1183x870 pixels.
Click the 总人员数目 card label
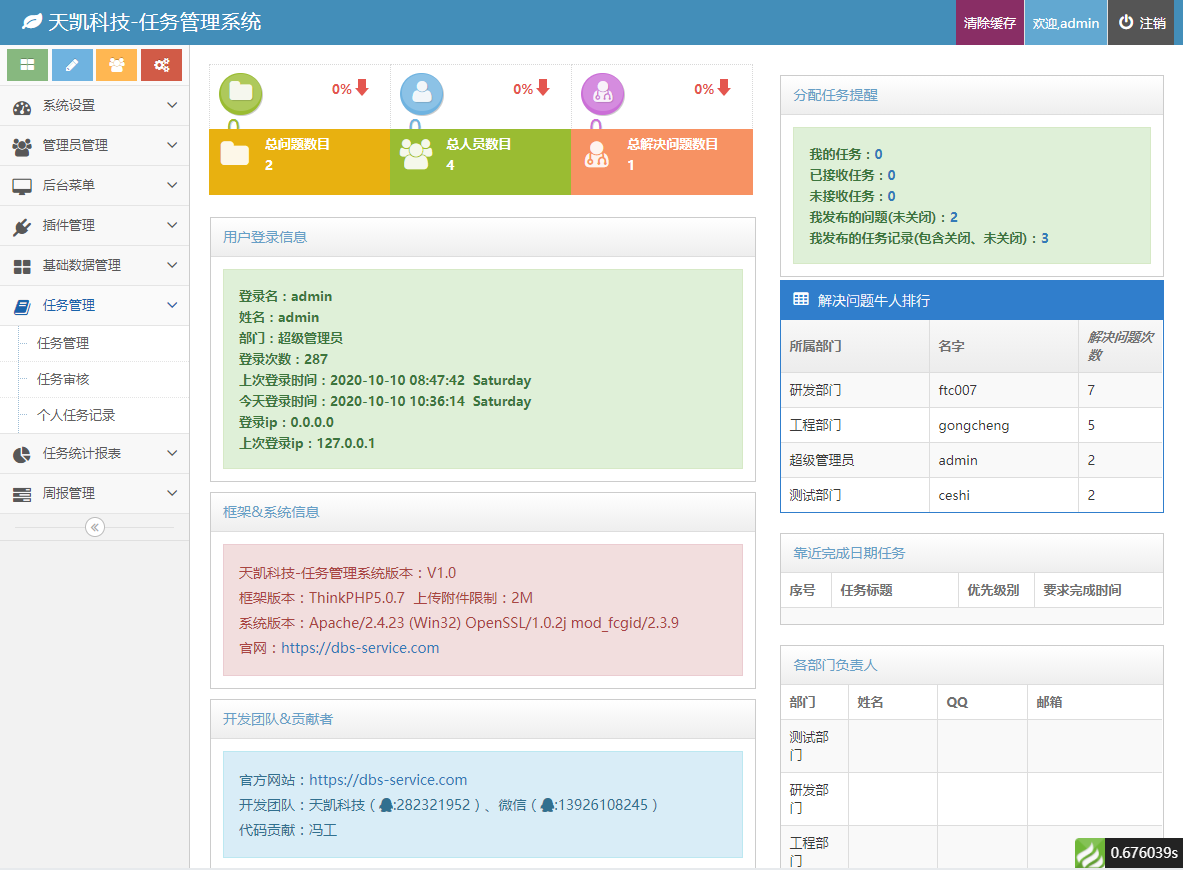[x=478, y=143]
